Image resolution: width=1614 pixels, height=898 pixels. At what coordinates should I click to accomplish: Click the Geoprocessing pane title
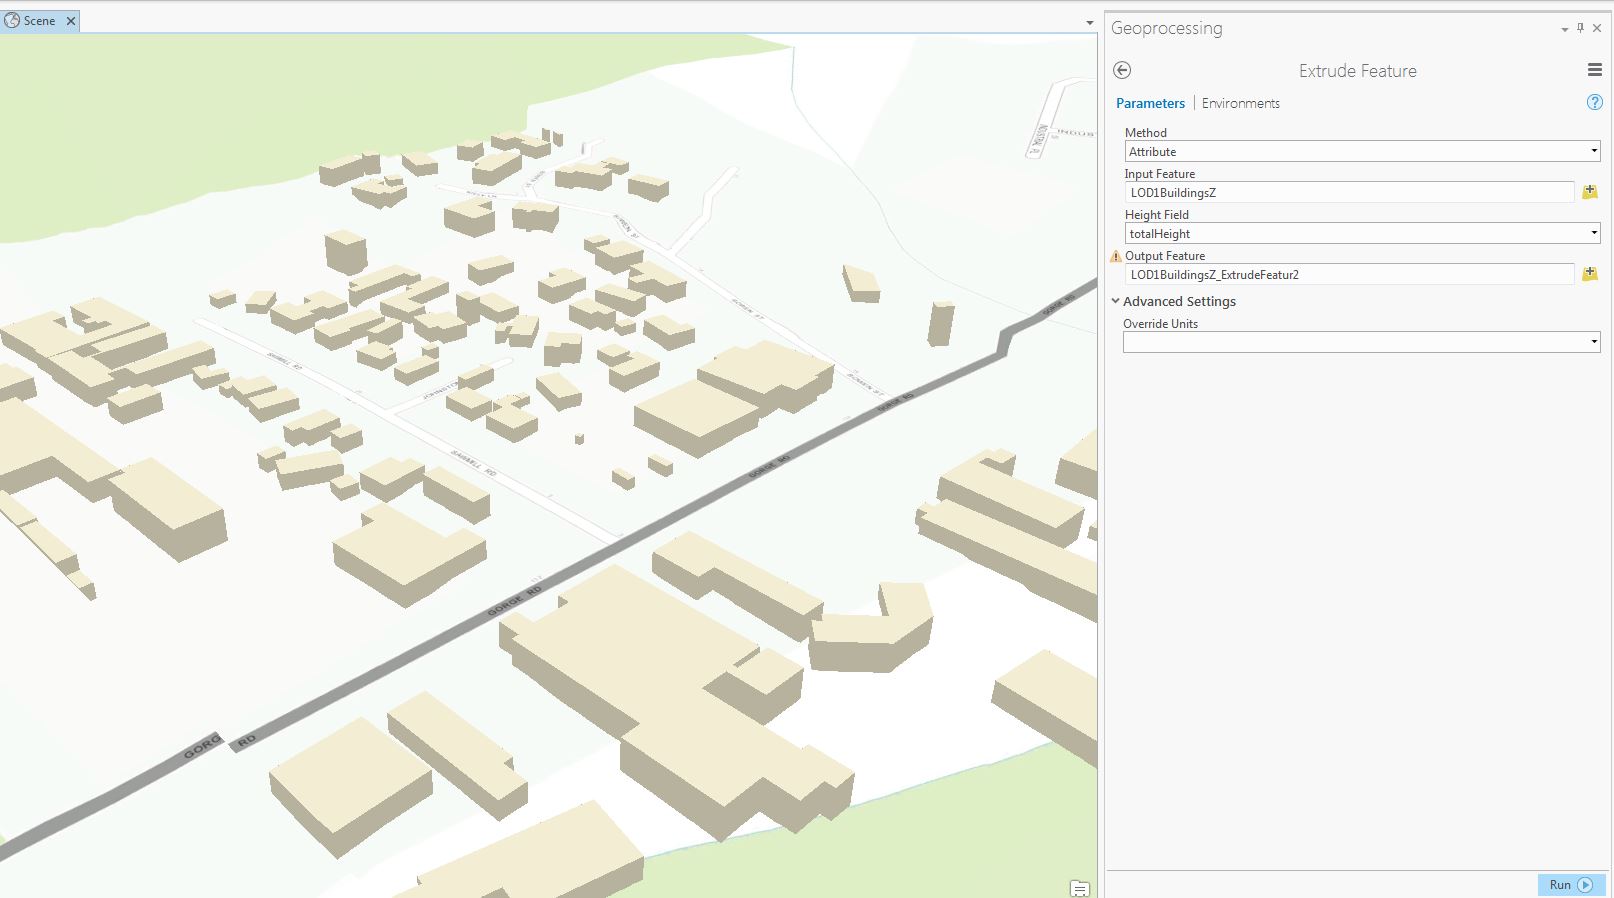[1166, 28]
